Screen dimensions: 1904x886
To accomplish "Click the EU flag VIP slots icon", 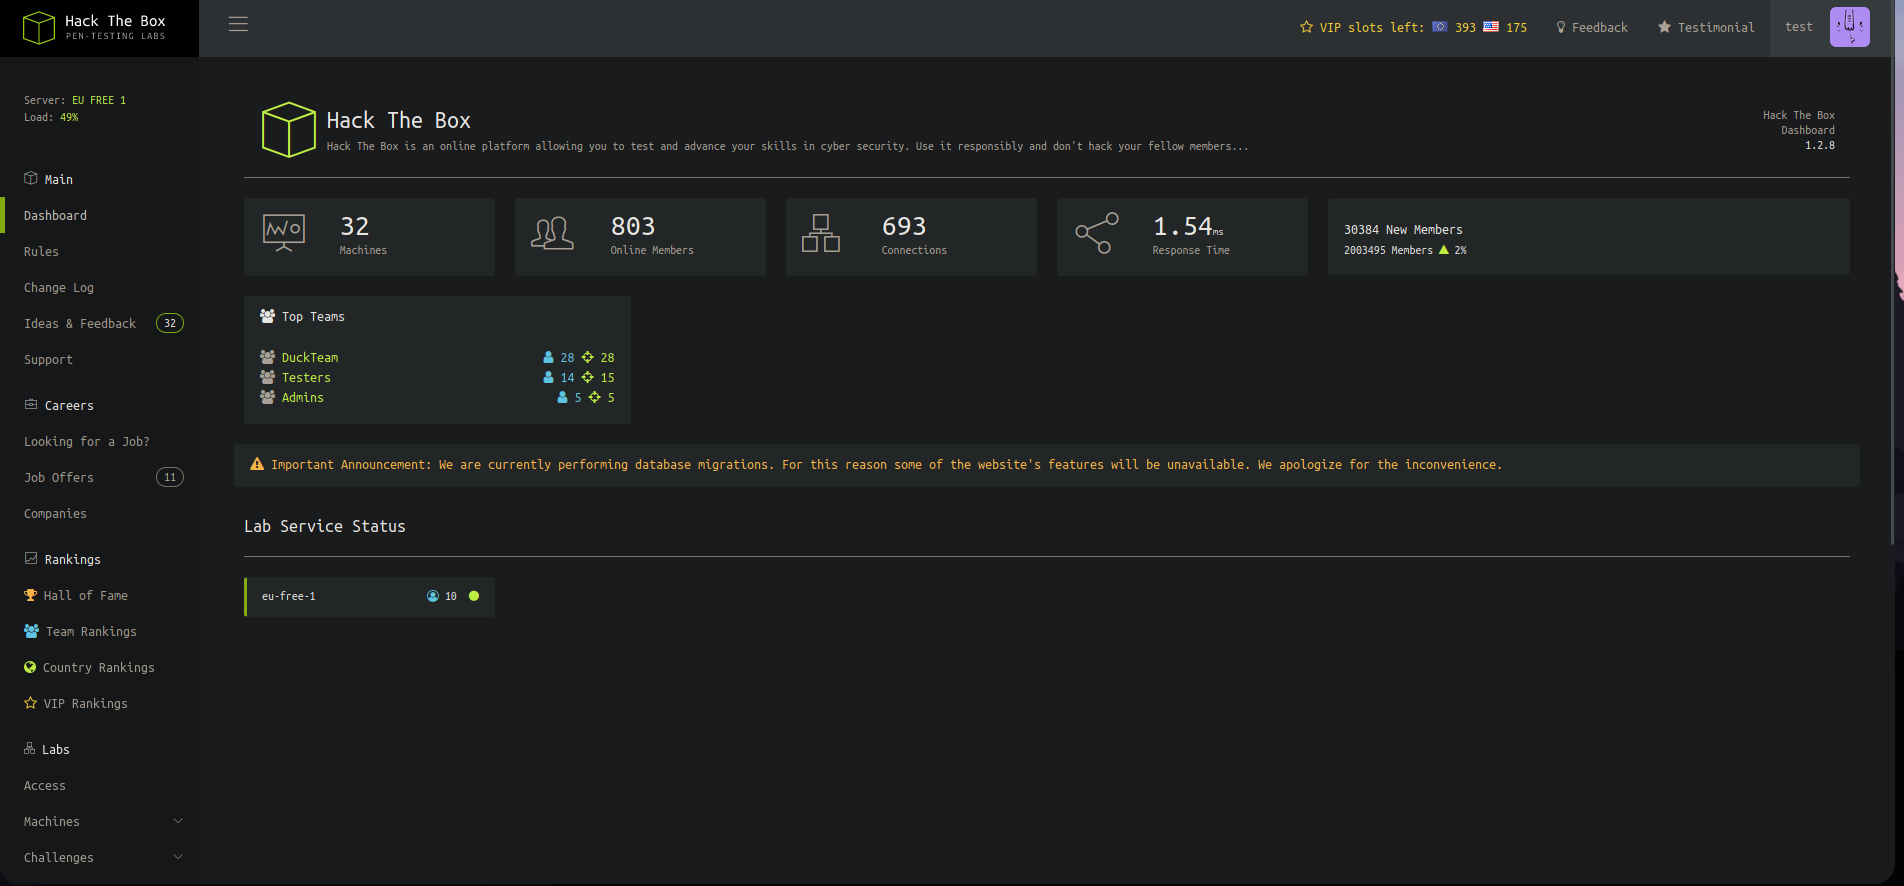I will [x=1440, y=27].
